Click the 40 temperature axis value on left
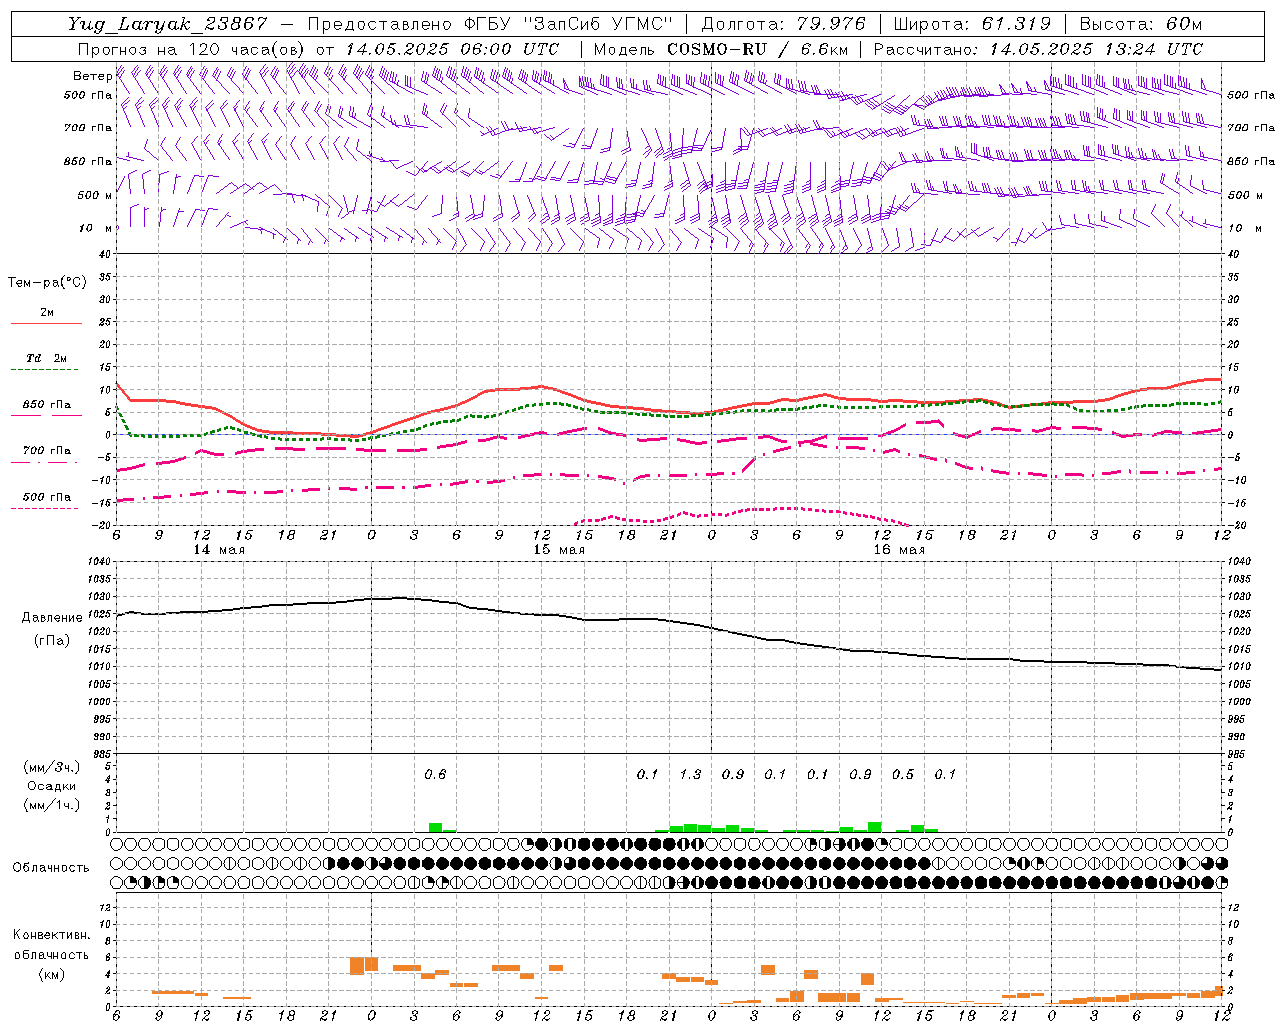Image resolution: width=1280 pixels, height=1024 pixels. pyautogui.click(x=104, y=255)
